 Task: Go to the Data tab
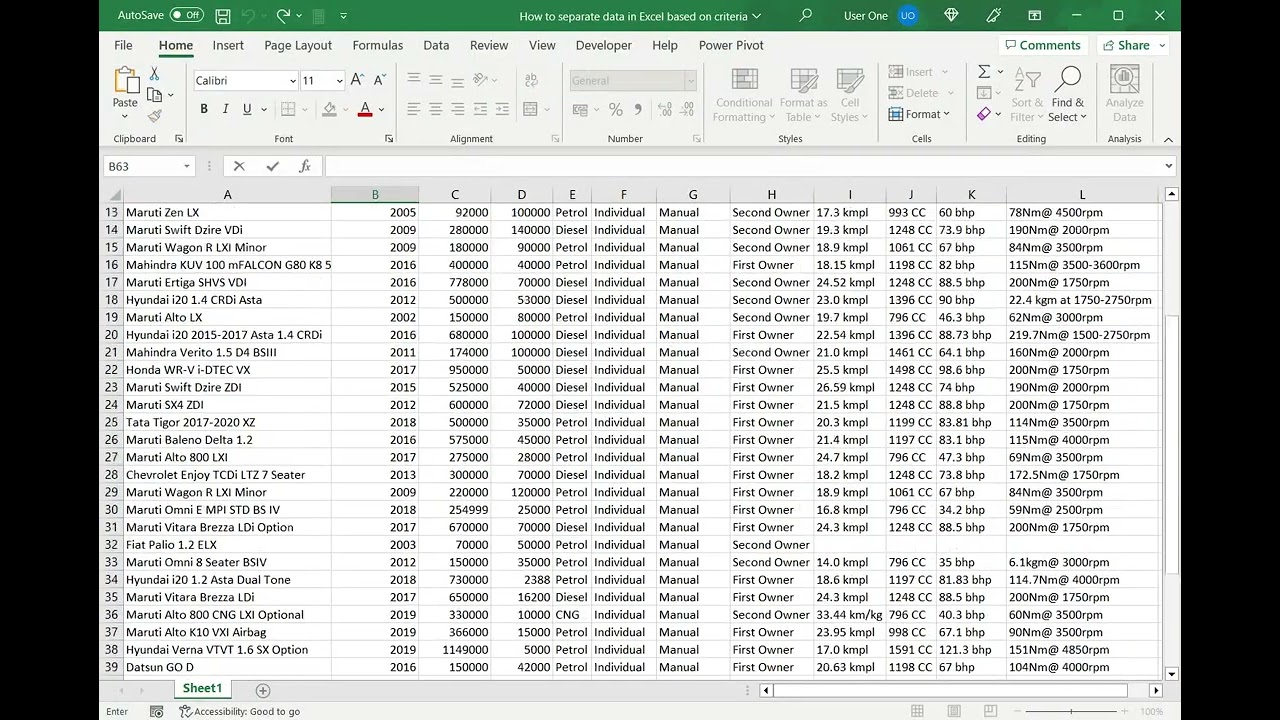coord(436,45)
